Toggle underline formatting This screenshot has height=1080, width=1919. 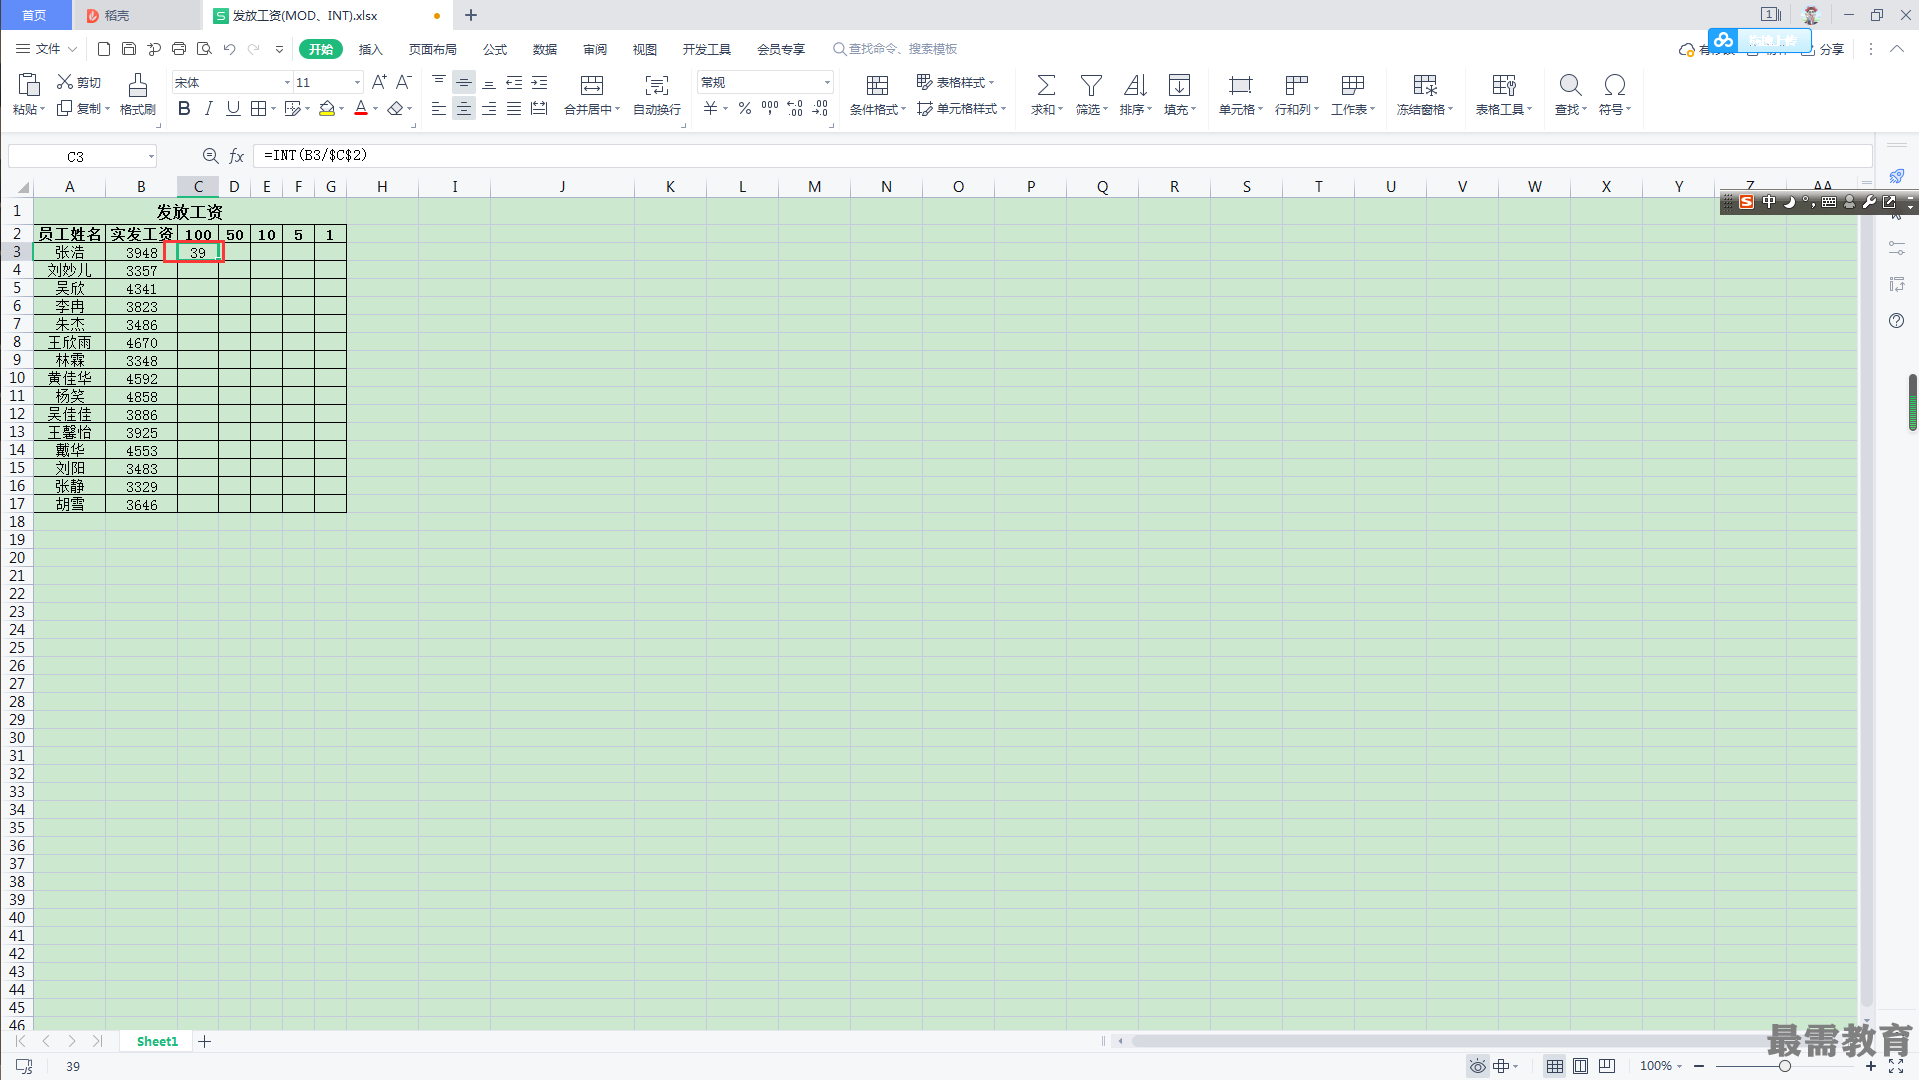click(x=233, y=108)
